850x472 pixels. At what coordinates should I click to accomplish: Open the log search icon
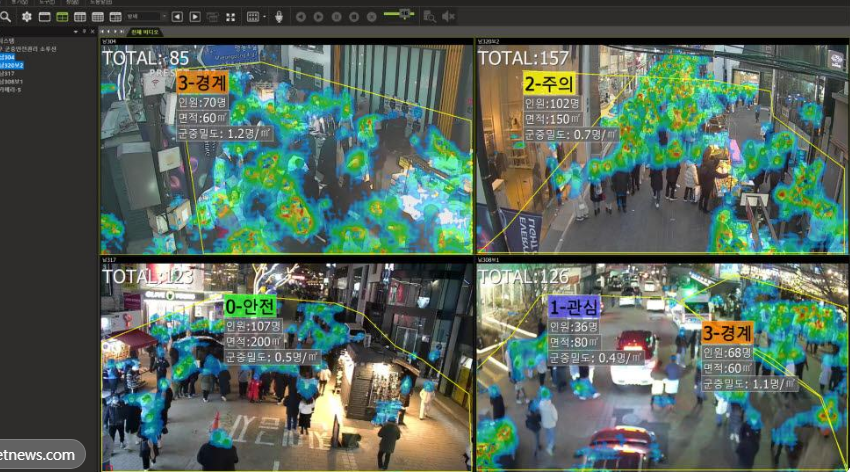(x=429, y=17)
